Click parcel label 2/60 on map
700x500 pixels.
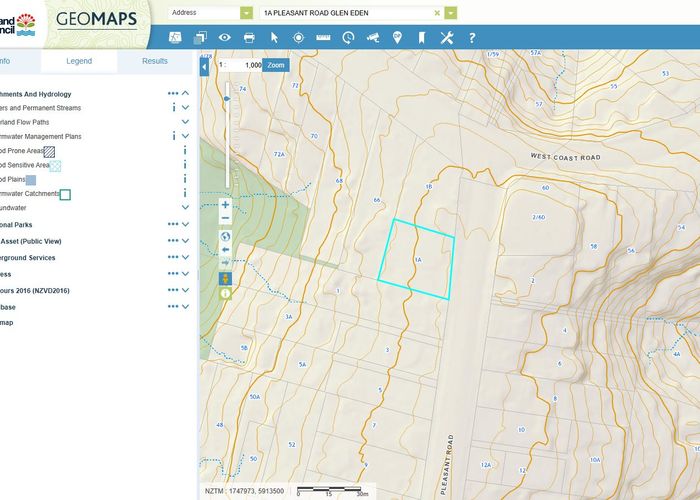coord(538,217)
